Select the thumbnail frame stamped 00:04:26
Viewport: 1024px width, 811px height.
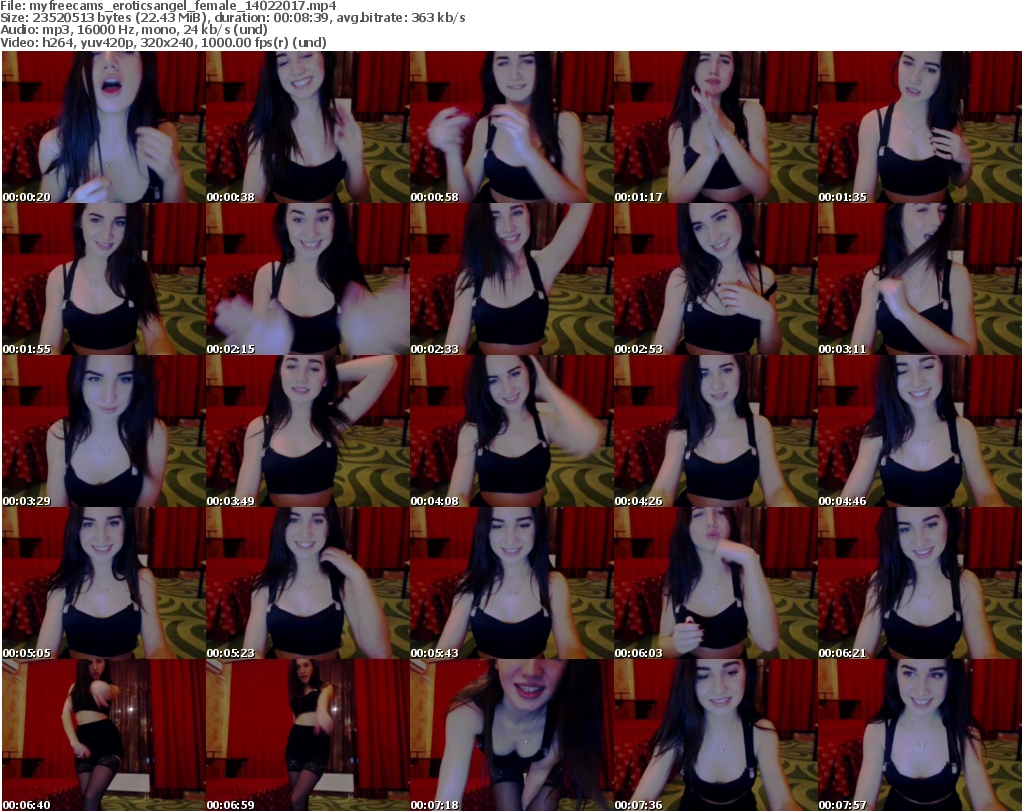pyautogui.click(x=716, y=432)
